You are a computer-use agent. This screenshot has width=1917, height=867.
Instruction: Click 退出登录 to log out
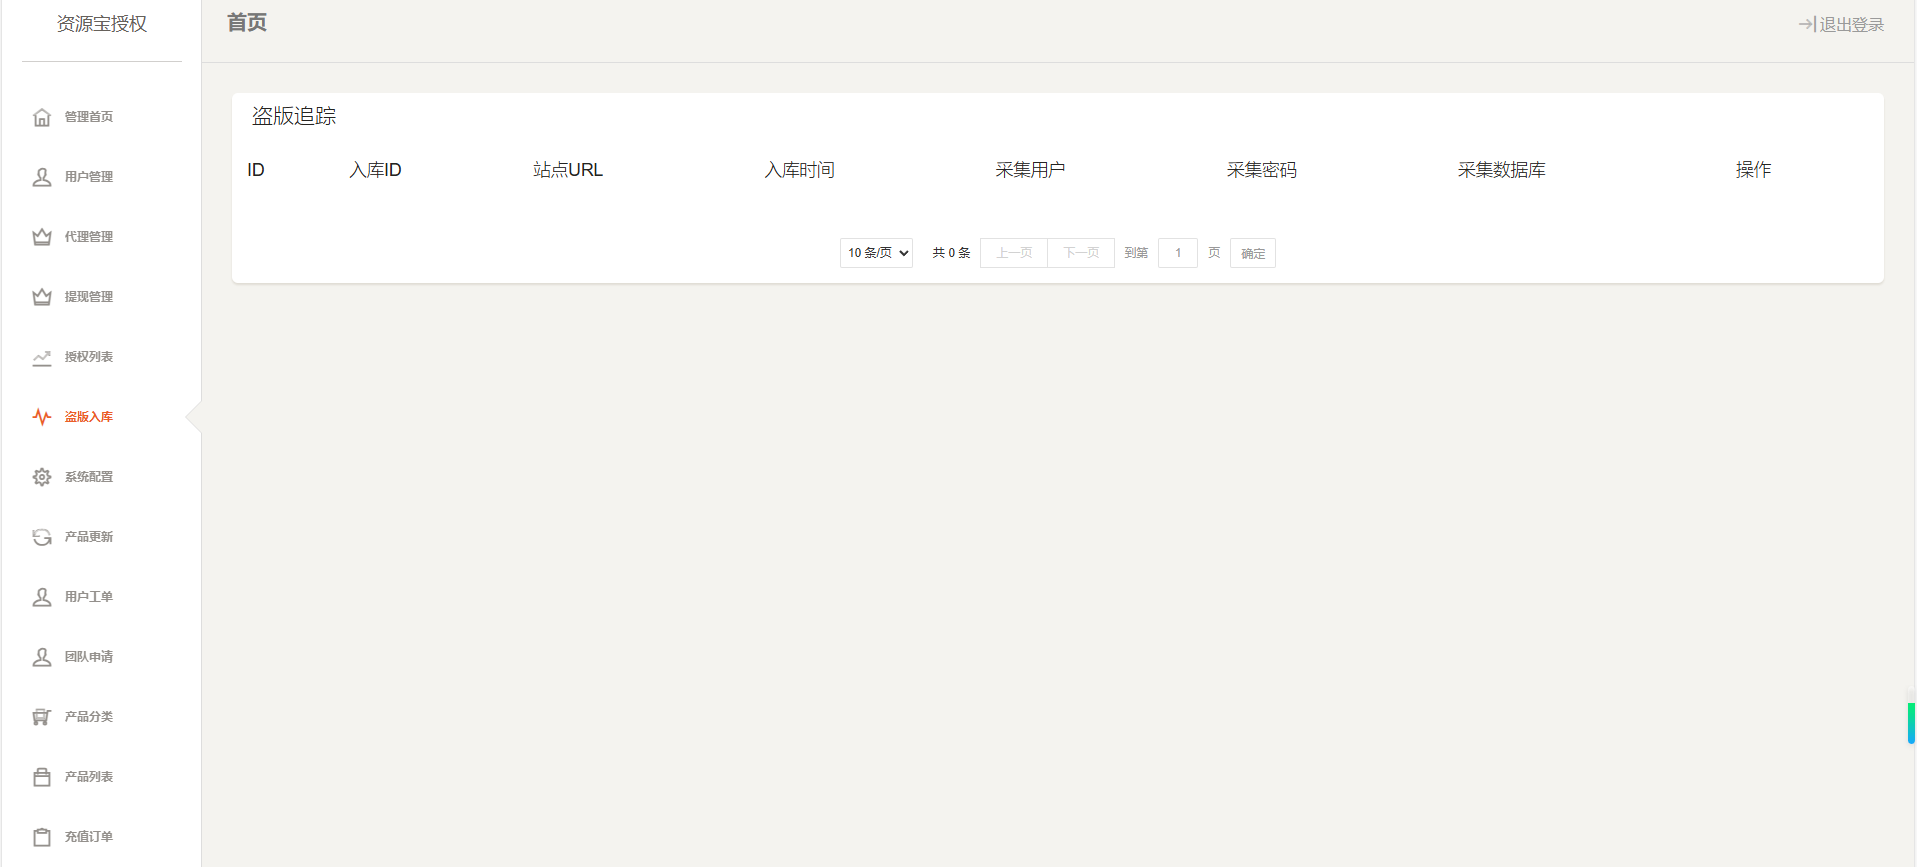tap(1841, 24)
